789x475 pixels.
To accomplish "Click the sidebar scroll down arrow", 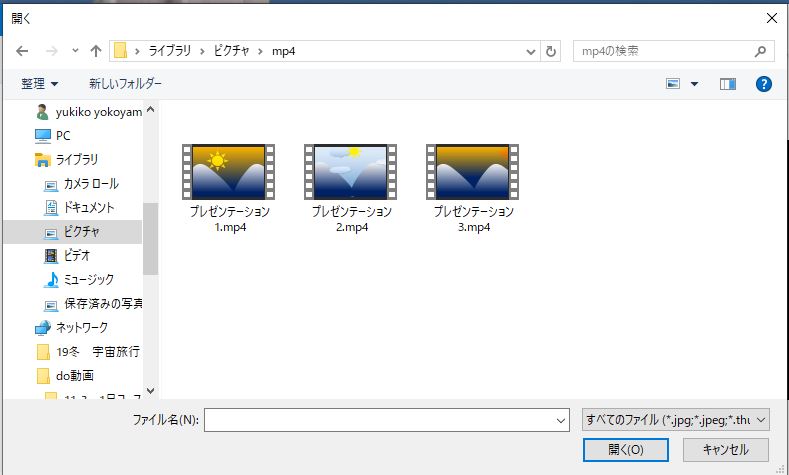I will (x=150, y=391).
